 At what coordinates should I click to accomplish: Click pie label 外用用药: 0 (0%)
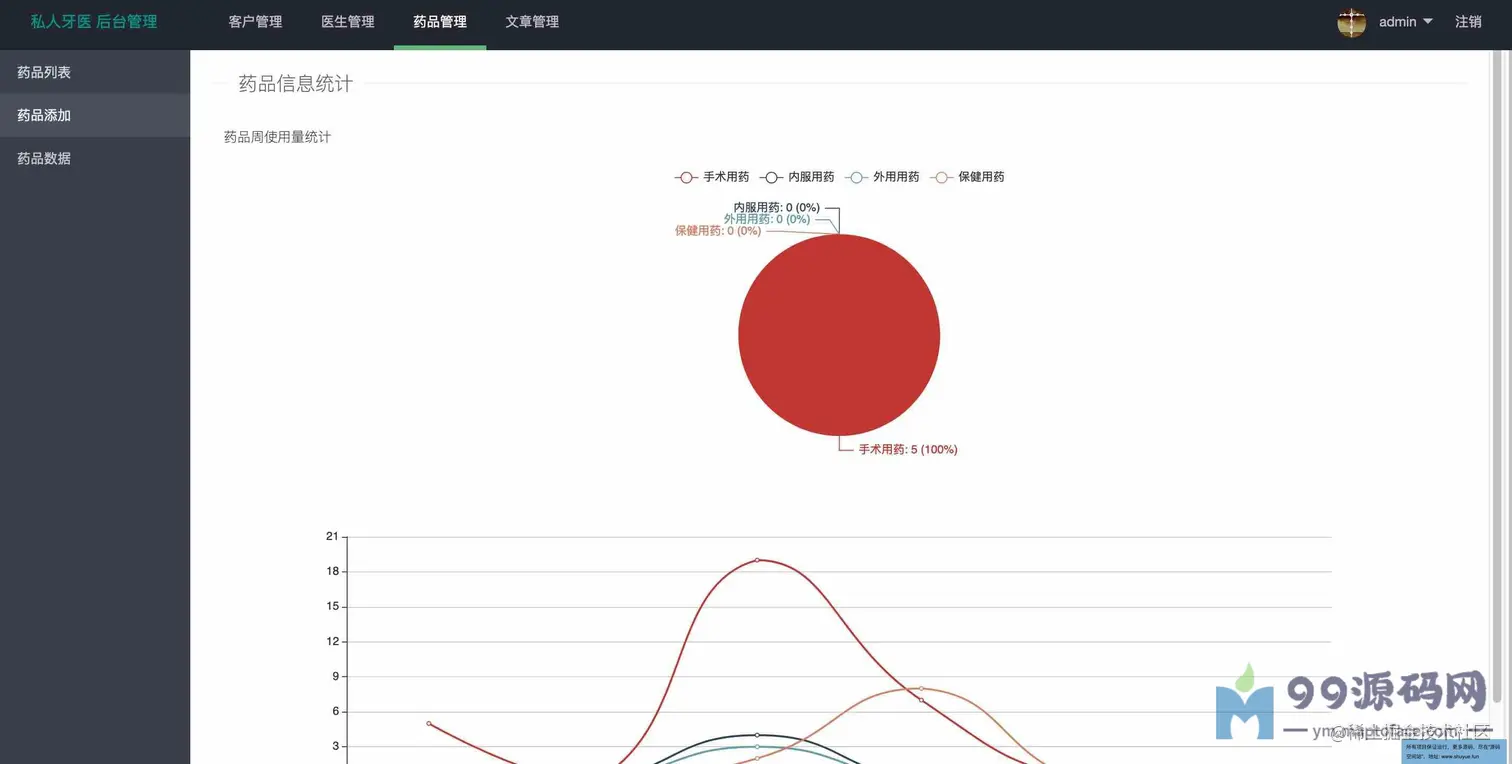tap(767, 219)
